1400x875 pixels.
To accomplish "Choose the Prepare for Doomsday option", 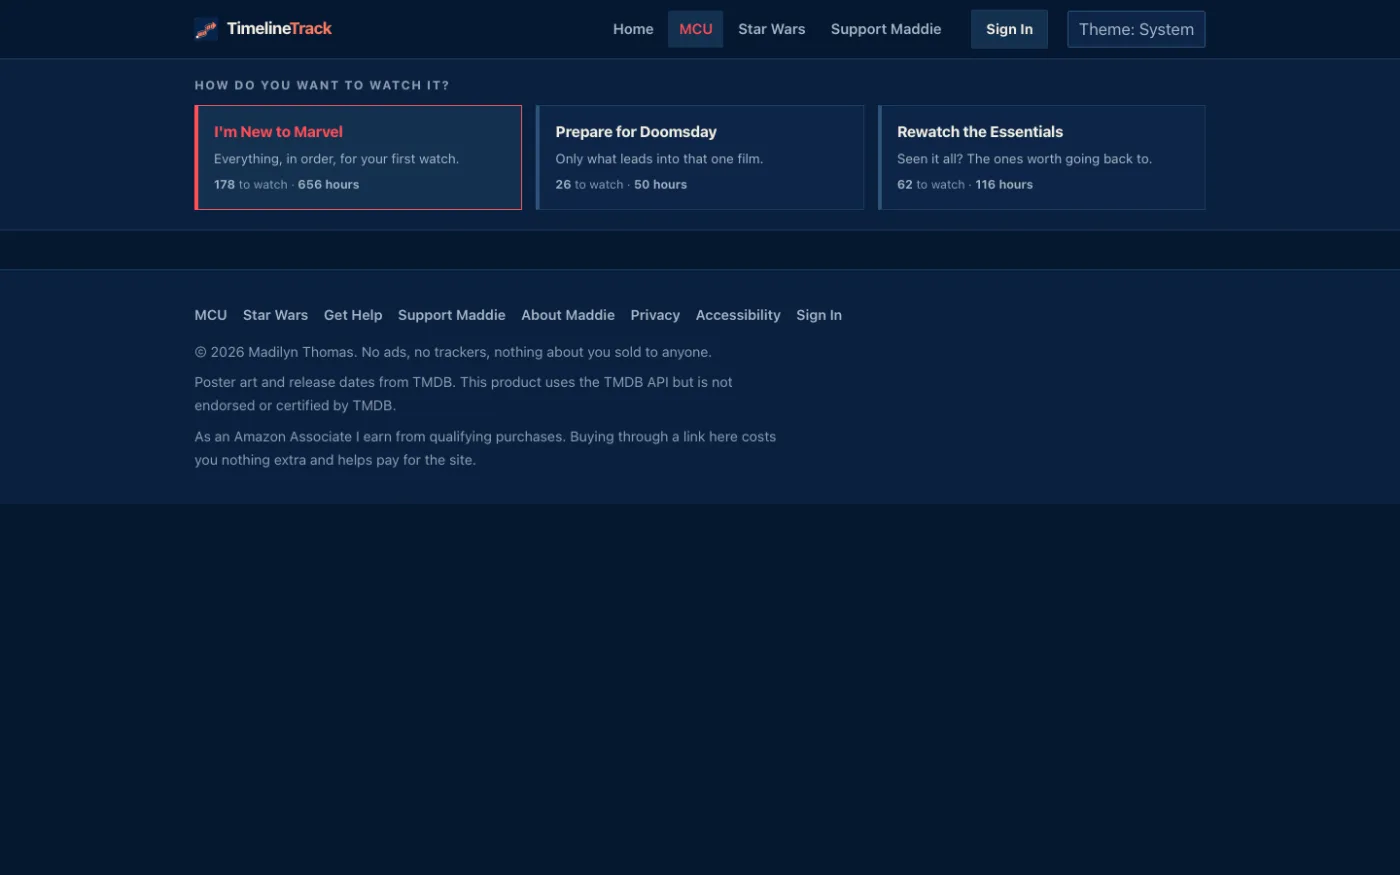I will [700, 157].
